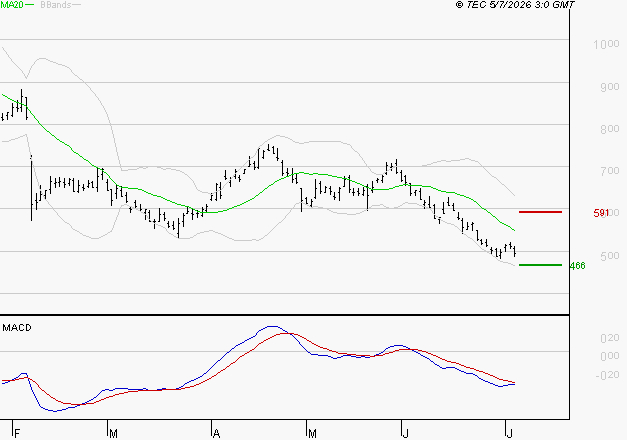Click the BBands legend label
This screenshot has width=627, height=440.
(56, 5)
